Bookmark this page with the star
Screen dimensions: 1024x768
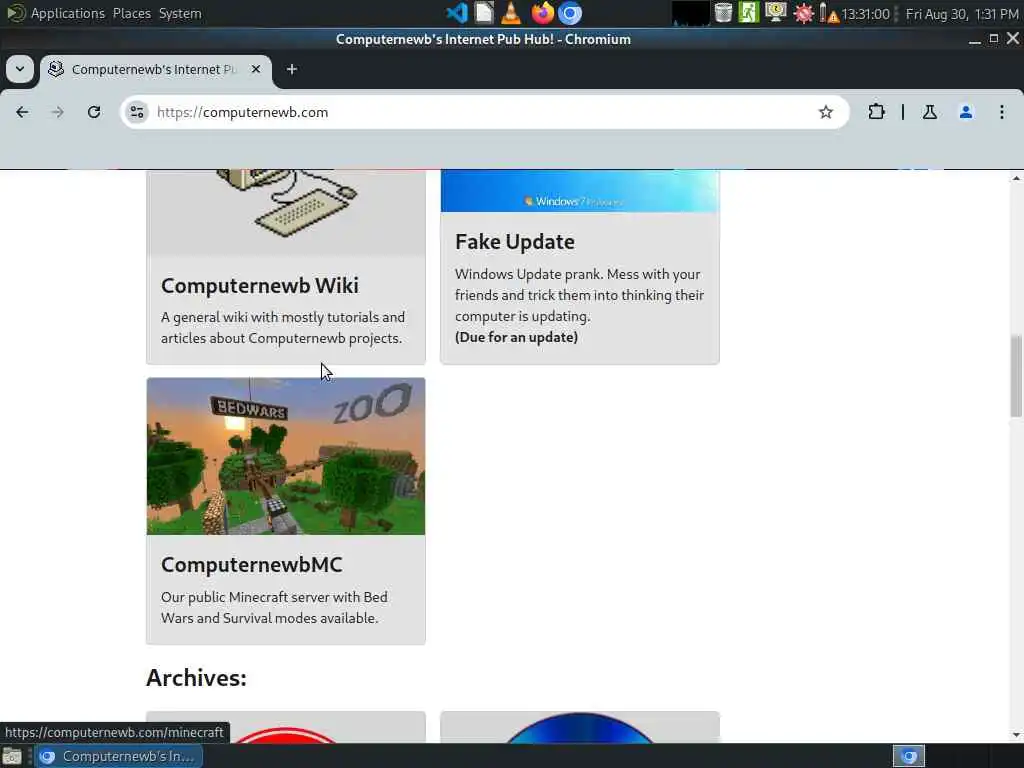click(x=825, y=112)
